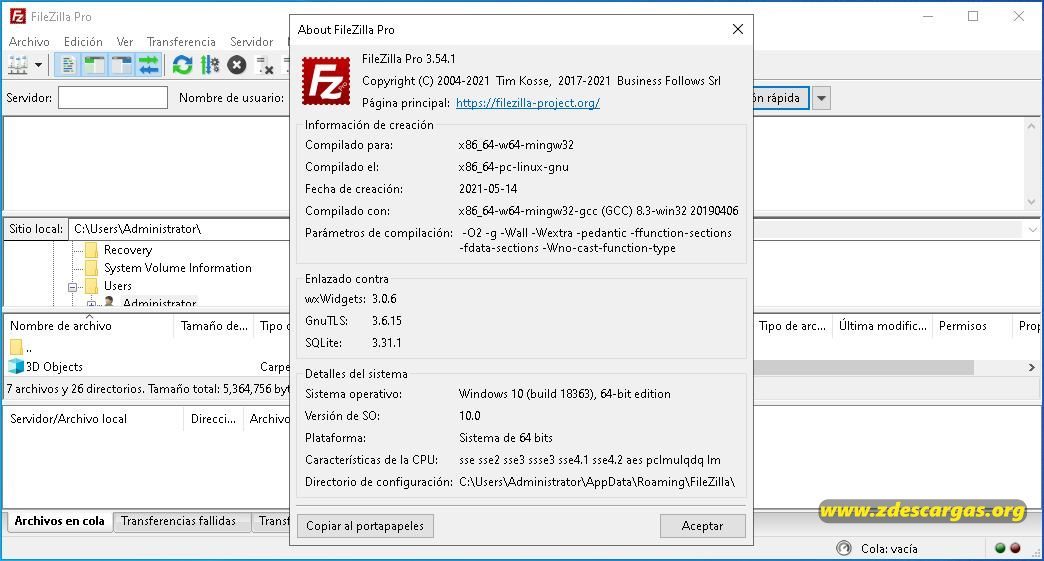Sort local list by Tamaño de... column

[214, 326]
